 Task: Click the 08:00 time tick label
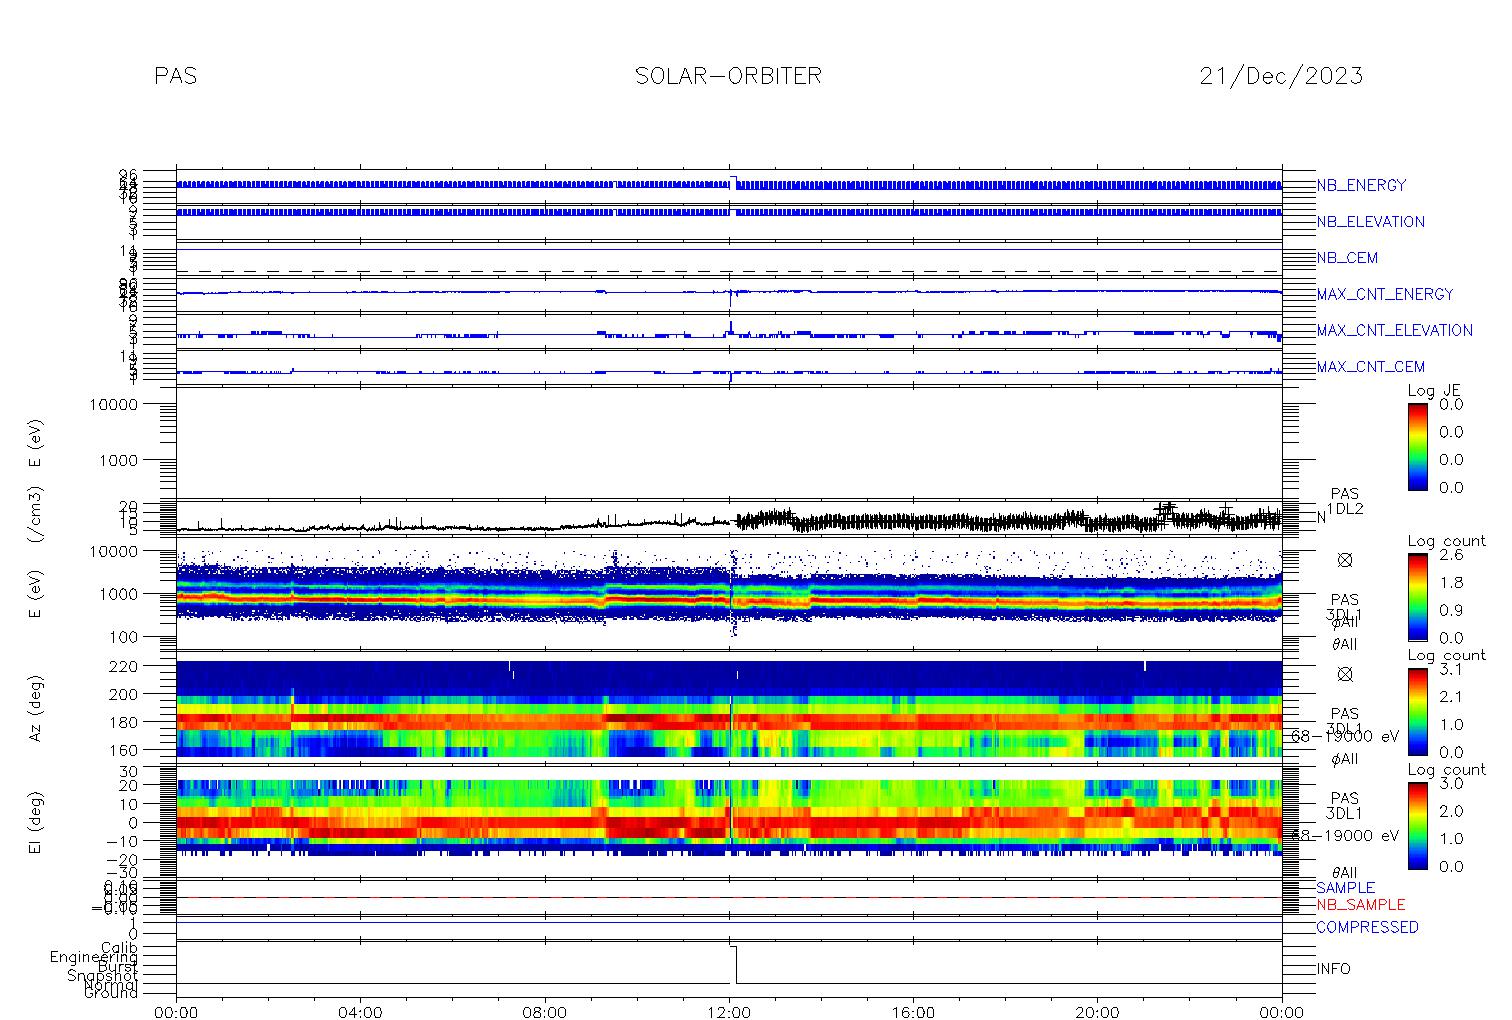(545, 1012)
